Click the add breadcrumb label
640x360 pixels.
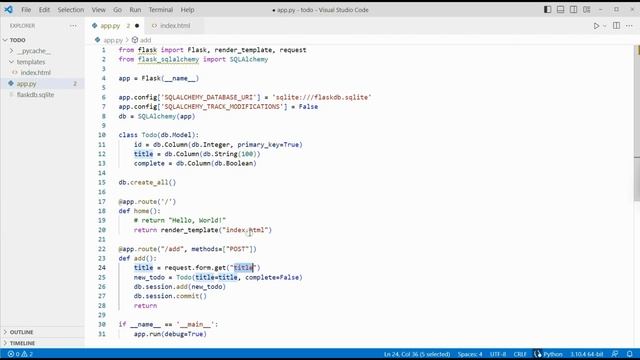click(145, 40)
